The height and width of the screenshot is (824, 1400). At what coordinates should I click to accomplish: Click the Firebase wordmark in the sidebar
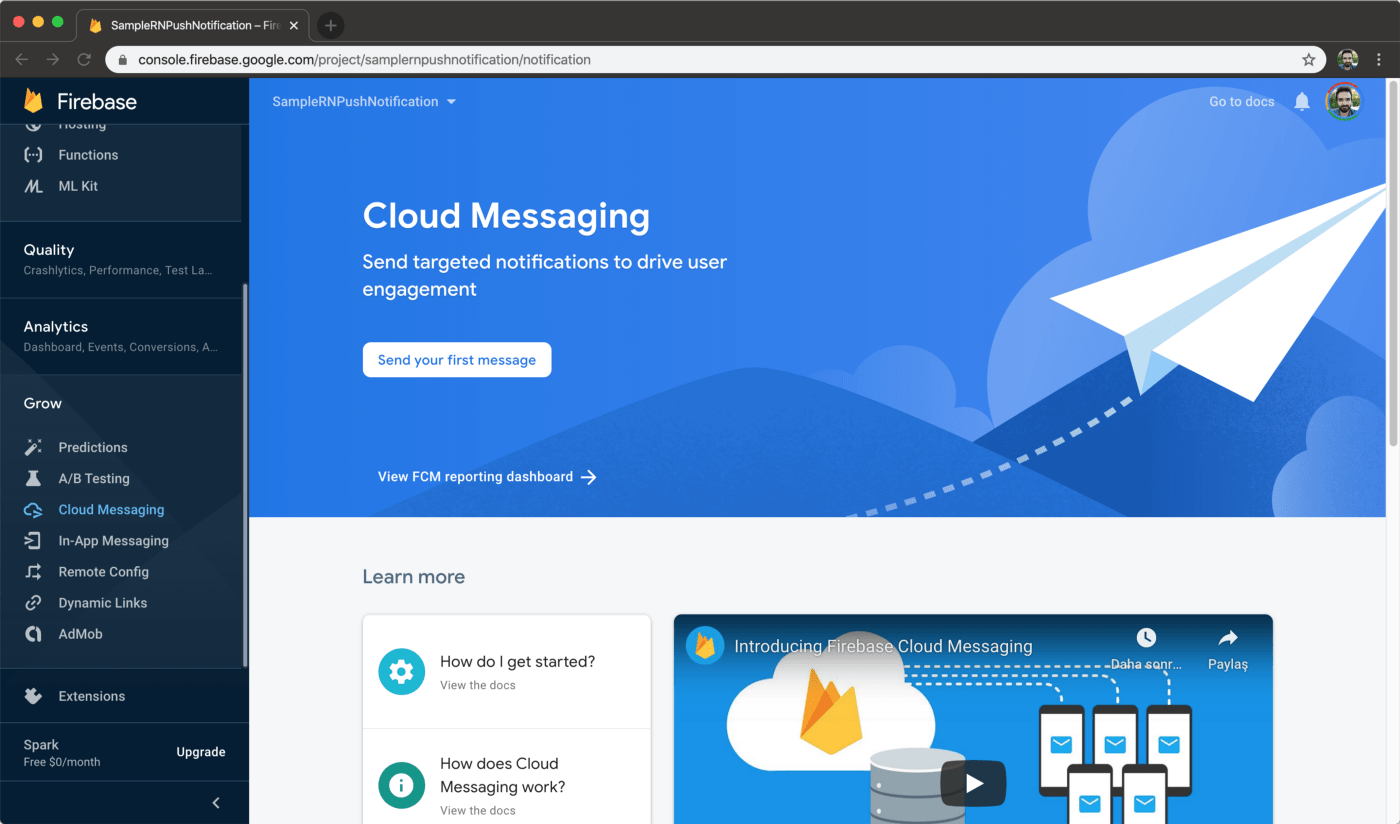tap(97, 101)
